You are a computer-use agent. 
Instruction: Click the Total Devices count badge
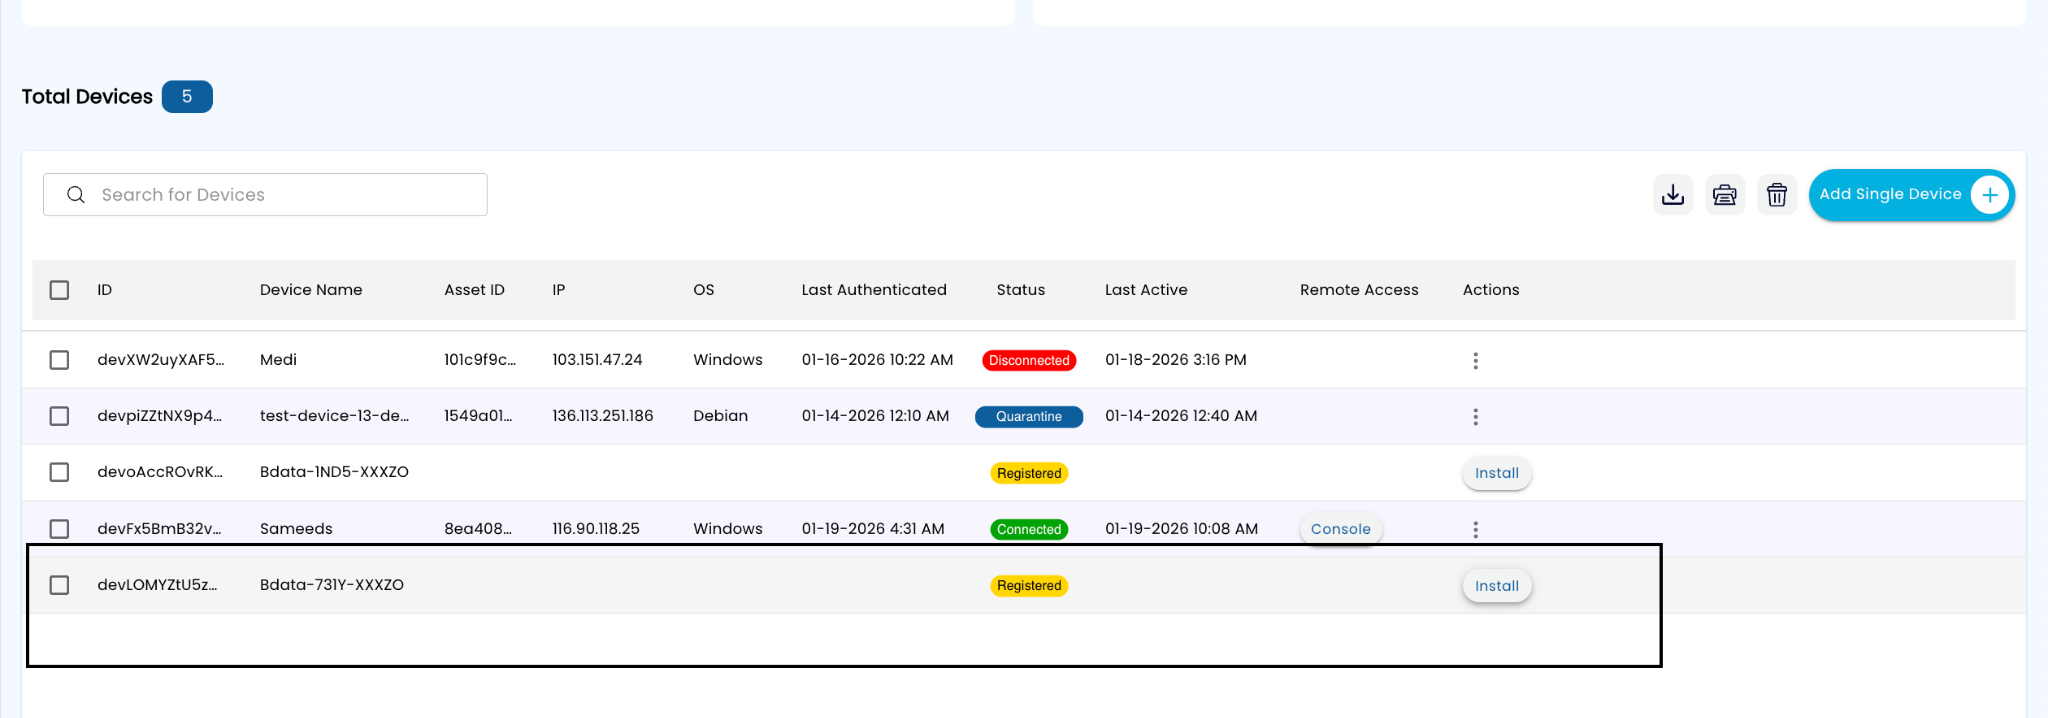point(187,97)
